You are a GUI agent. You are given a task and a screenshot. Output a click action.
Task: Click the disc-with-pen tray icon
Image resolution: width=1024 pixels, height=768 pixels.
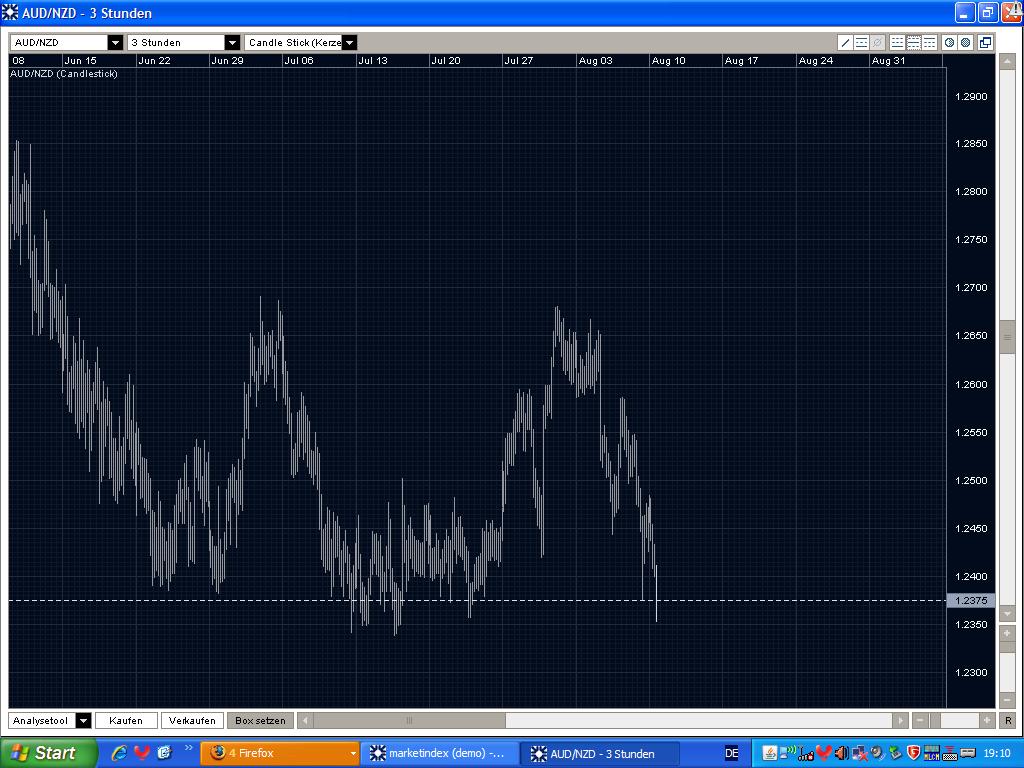point(878,753)
